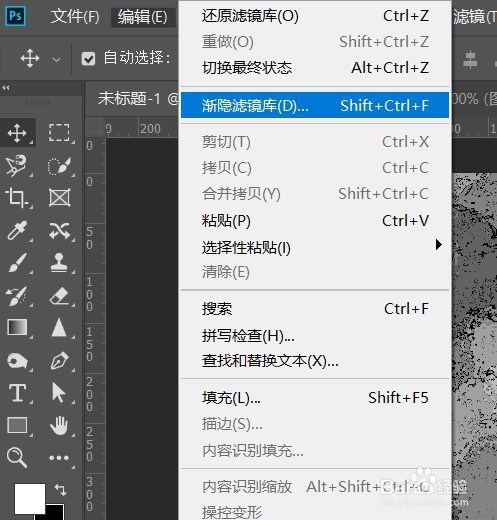Select the Eraser tool

tap(59, 296)
